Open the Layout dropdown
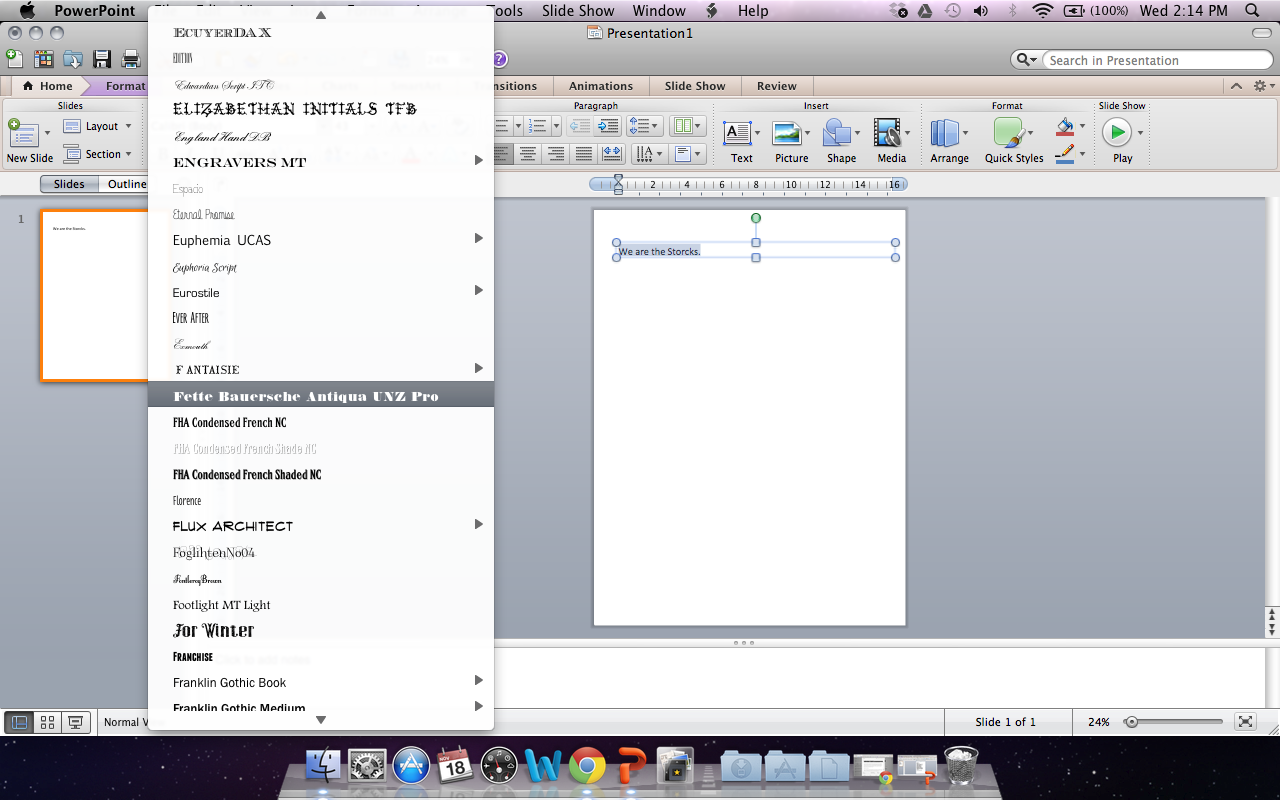 [x=97, y=126]
